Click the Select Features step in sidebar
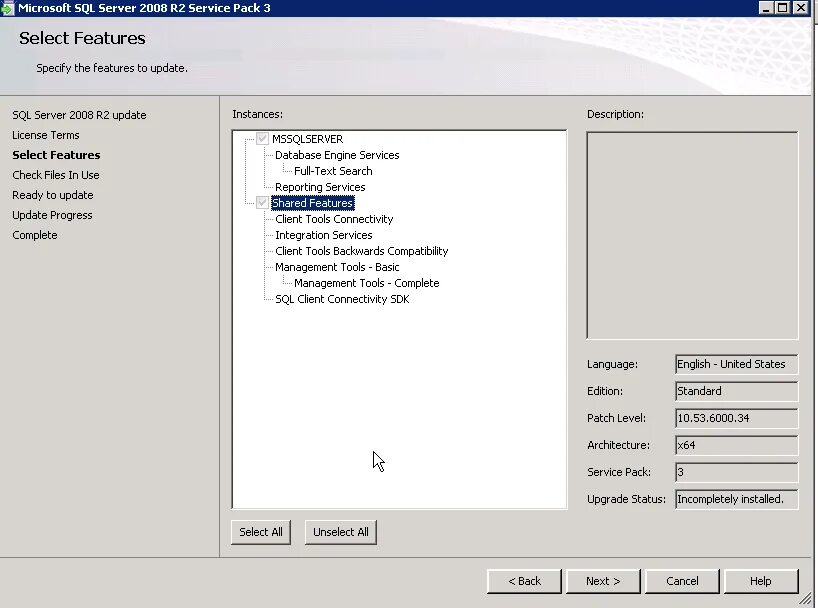The height and width of the screenshot is (608, 818). [x=56, y=155]
